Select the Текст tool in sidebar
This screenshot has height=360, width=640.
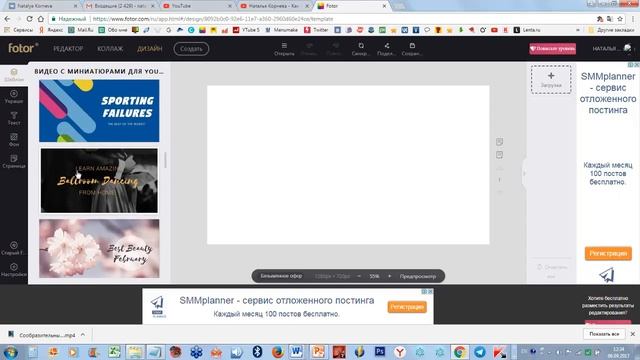(14, 118)
